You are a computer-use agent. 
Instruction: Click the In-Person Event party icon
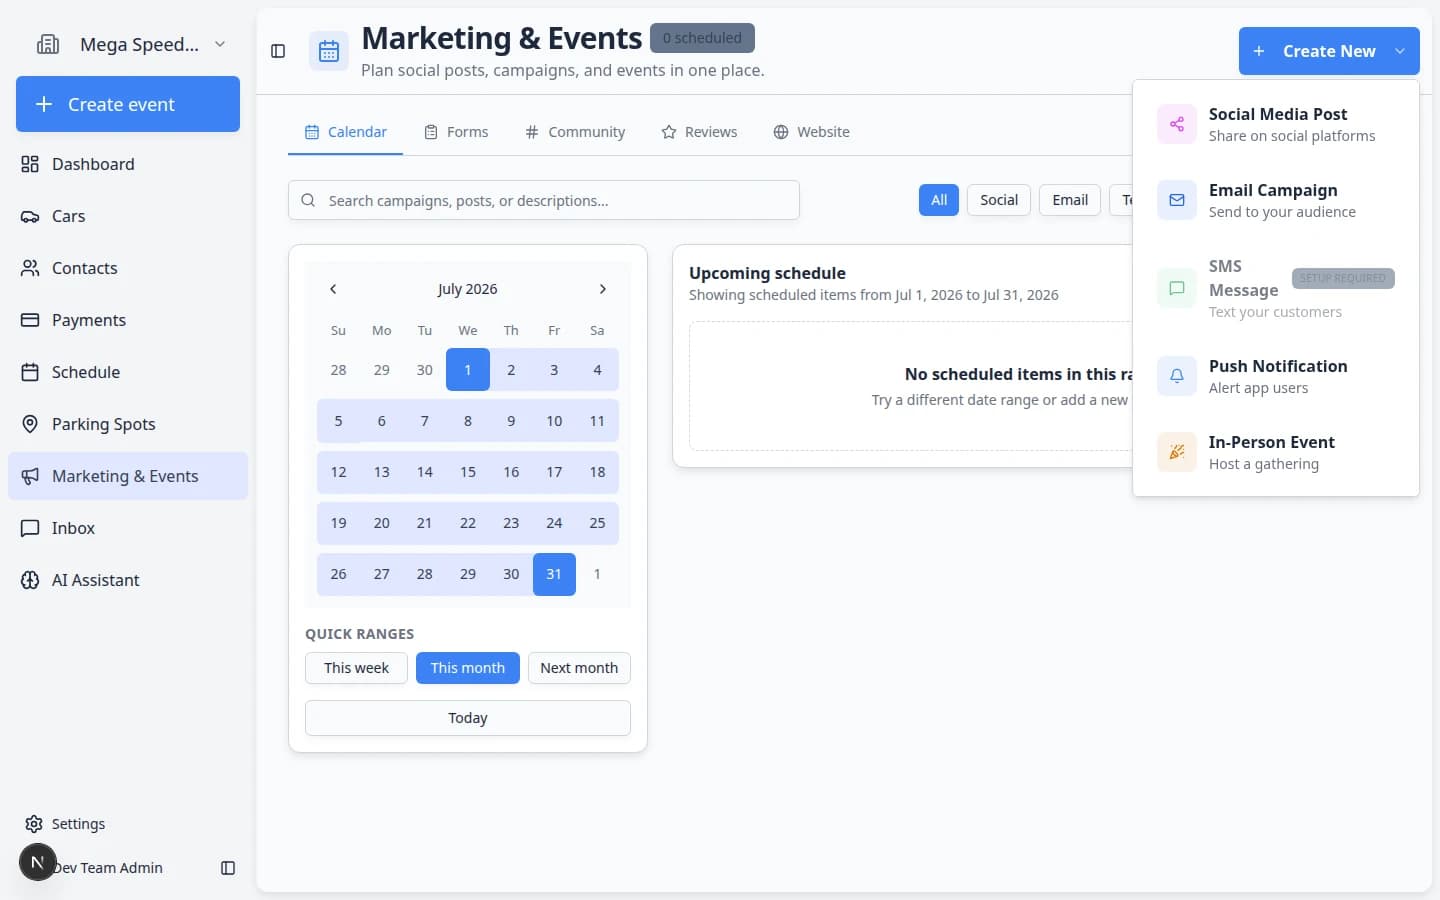point(1177,452)
